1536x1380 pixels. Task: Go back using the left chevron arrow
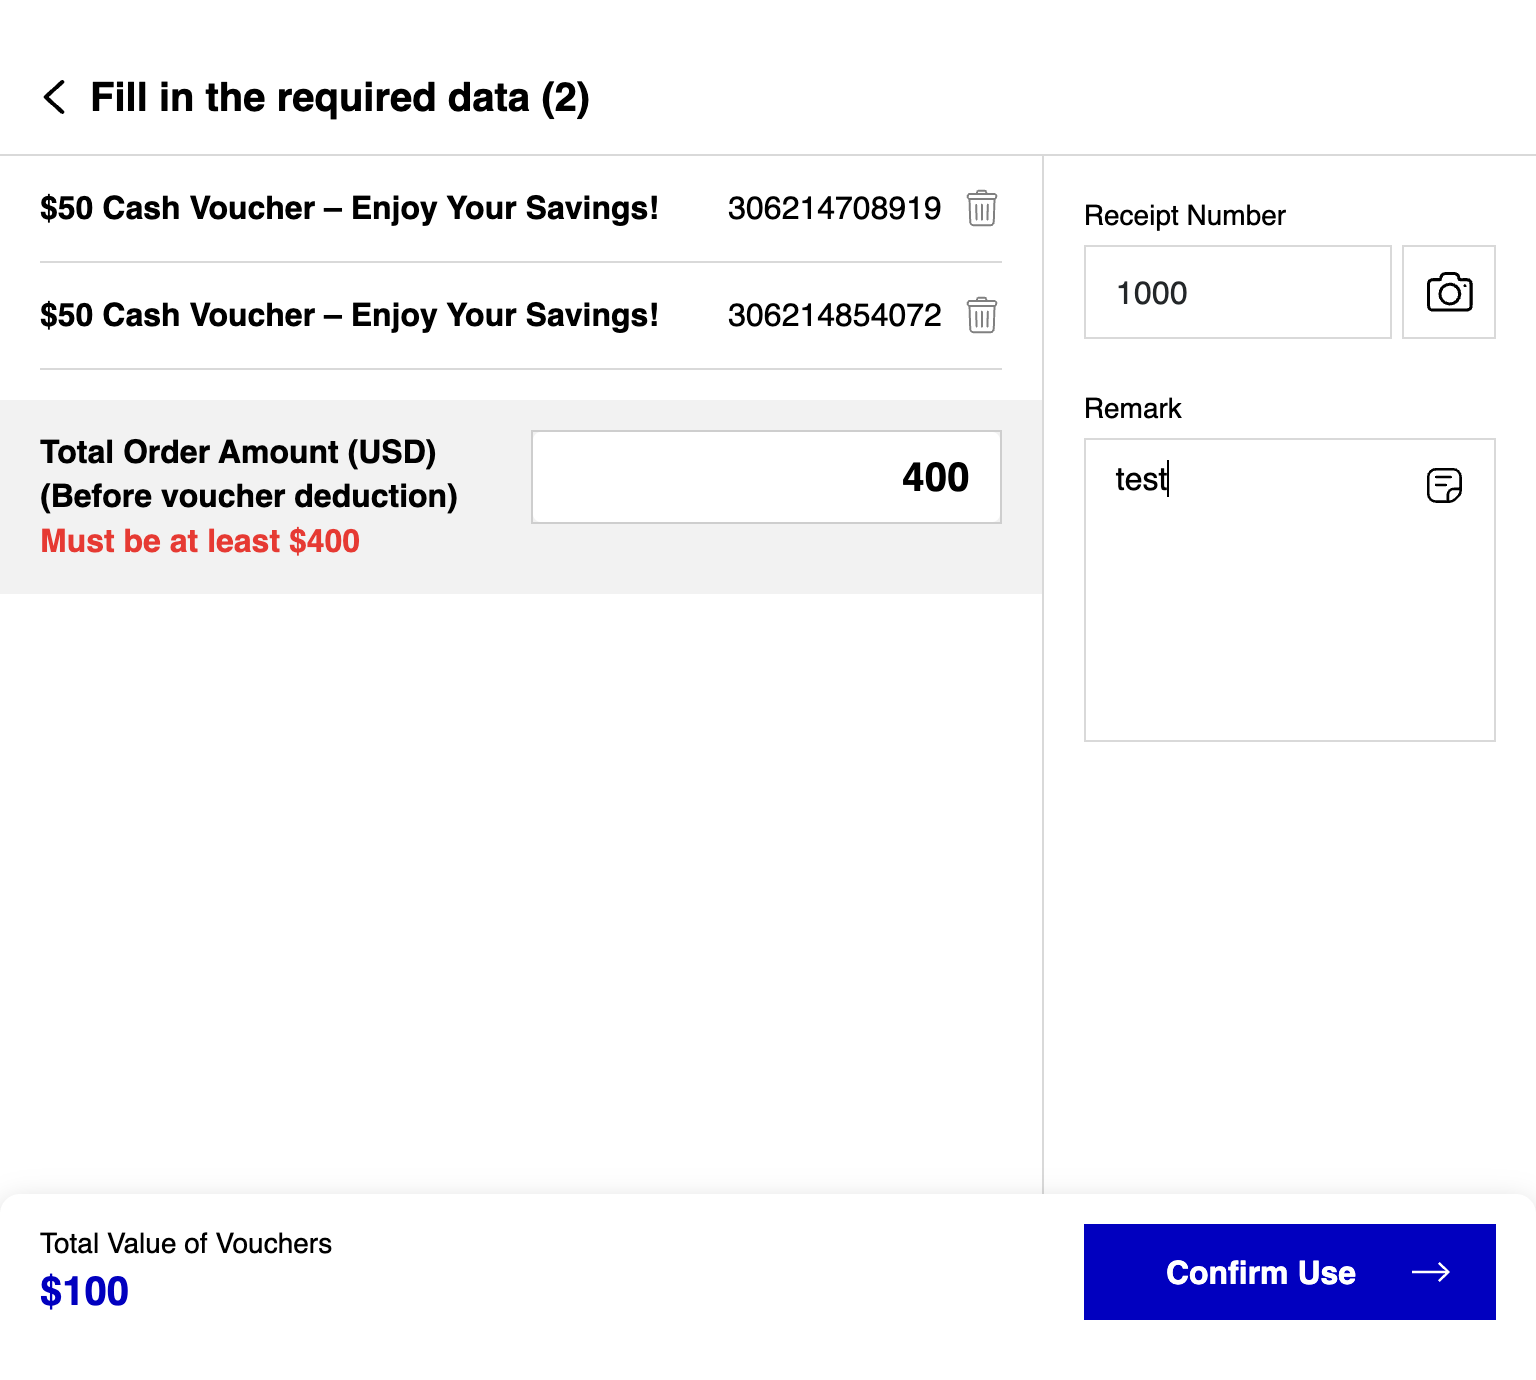pos(55,97)
